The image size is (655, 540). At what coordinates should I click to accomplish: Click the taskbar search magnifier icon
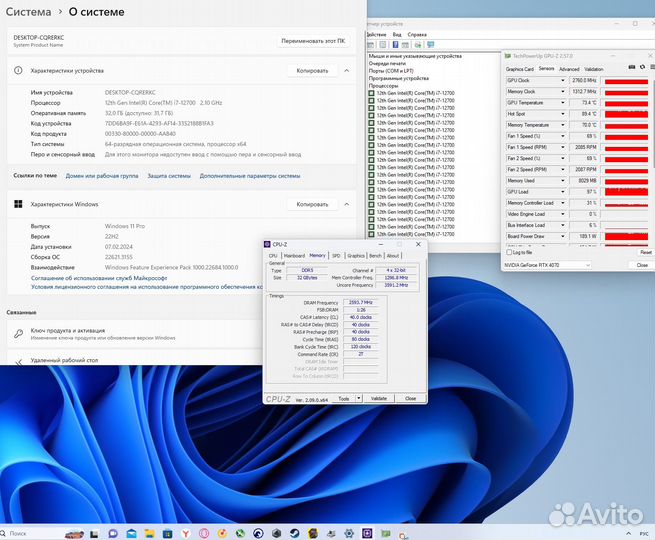3,533
